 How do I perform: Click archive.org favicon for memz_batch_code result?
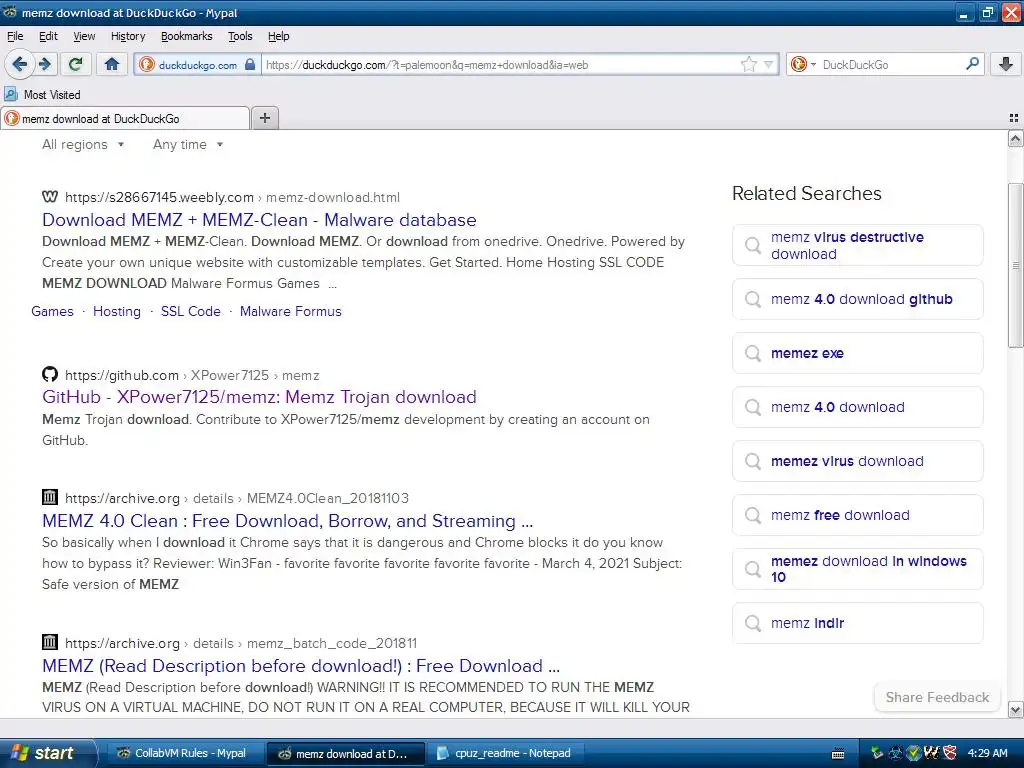50,642
